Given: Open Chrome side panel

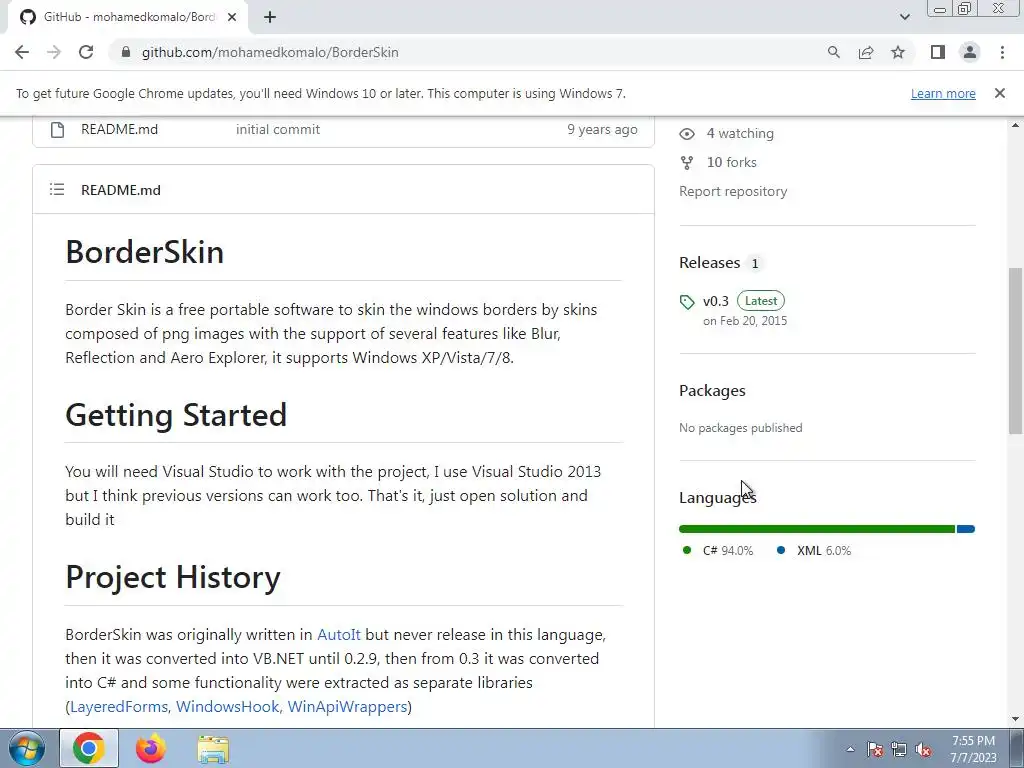Looking at the screenshot, I should tap(938, 52).
